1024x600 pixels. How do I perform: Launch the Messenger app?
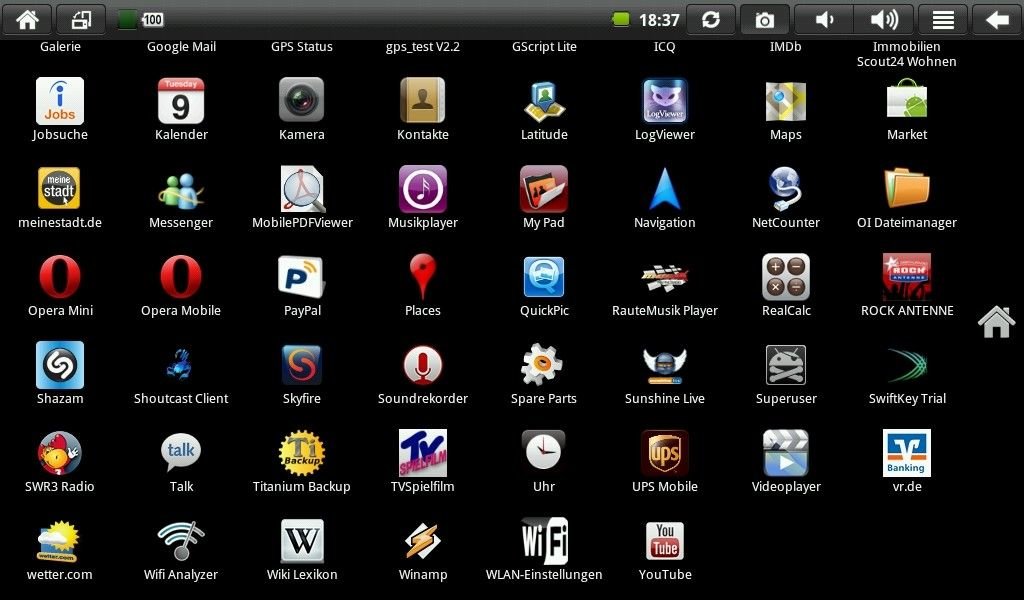[x=181, y=197]
